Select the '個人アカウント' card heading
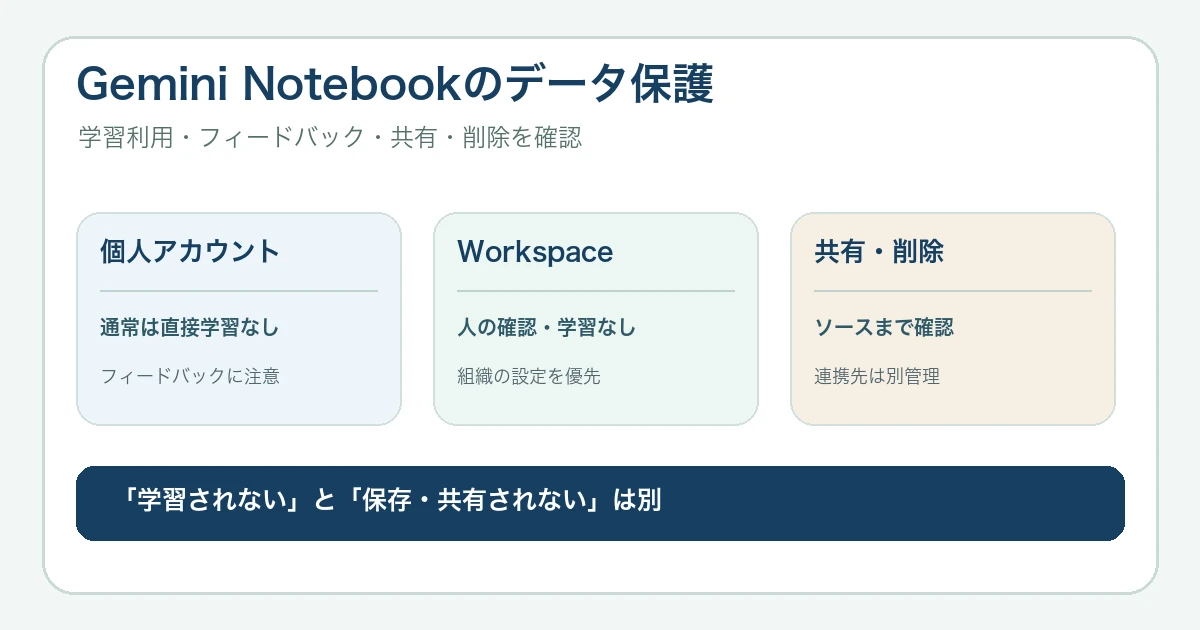1200x630 pixels. [x=190, y=251]
